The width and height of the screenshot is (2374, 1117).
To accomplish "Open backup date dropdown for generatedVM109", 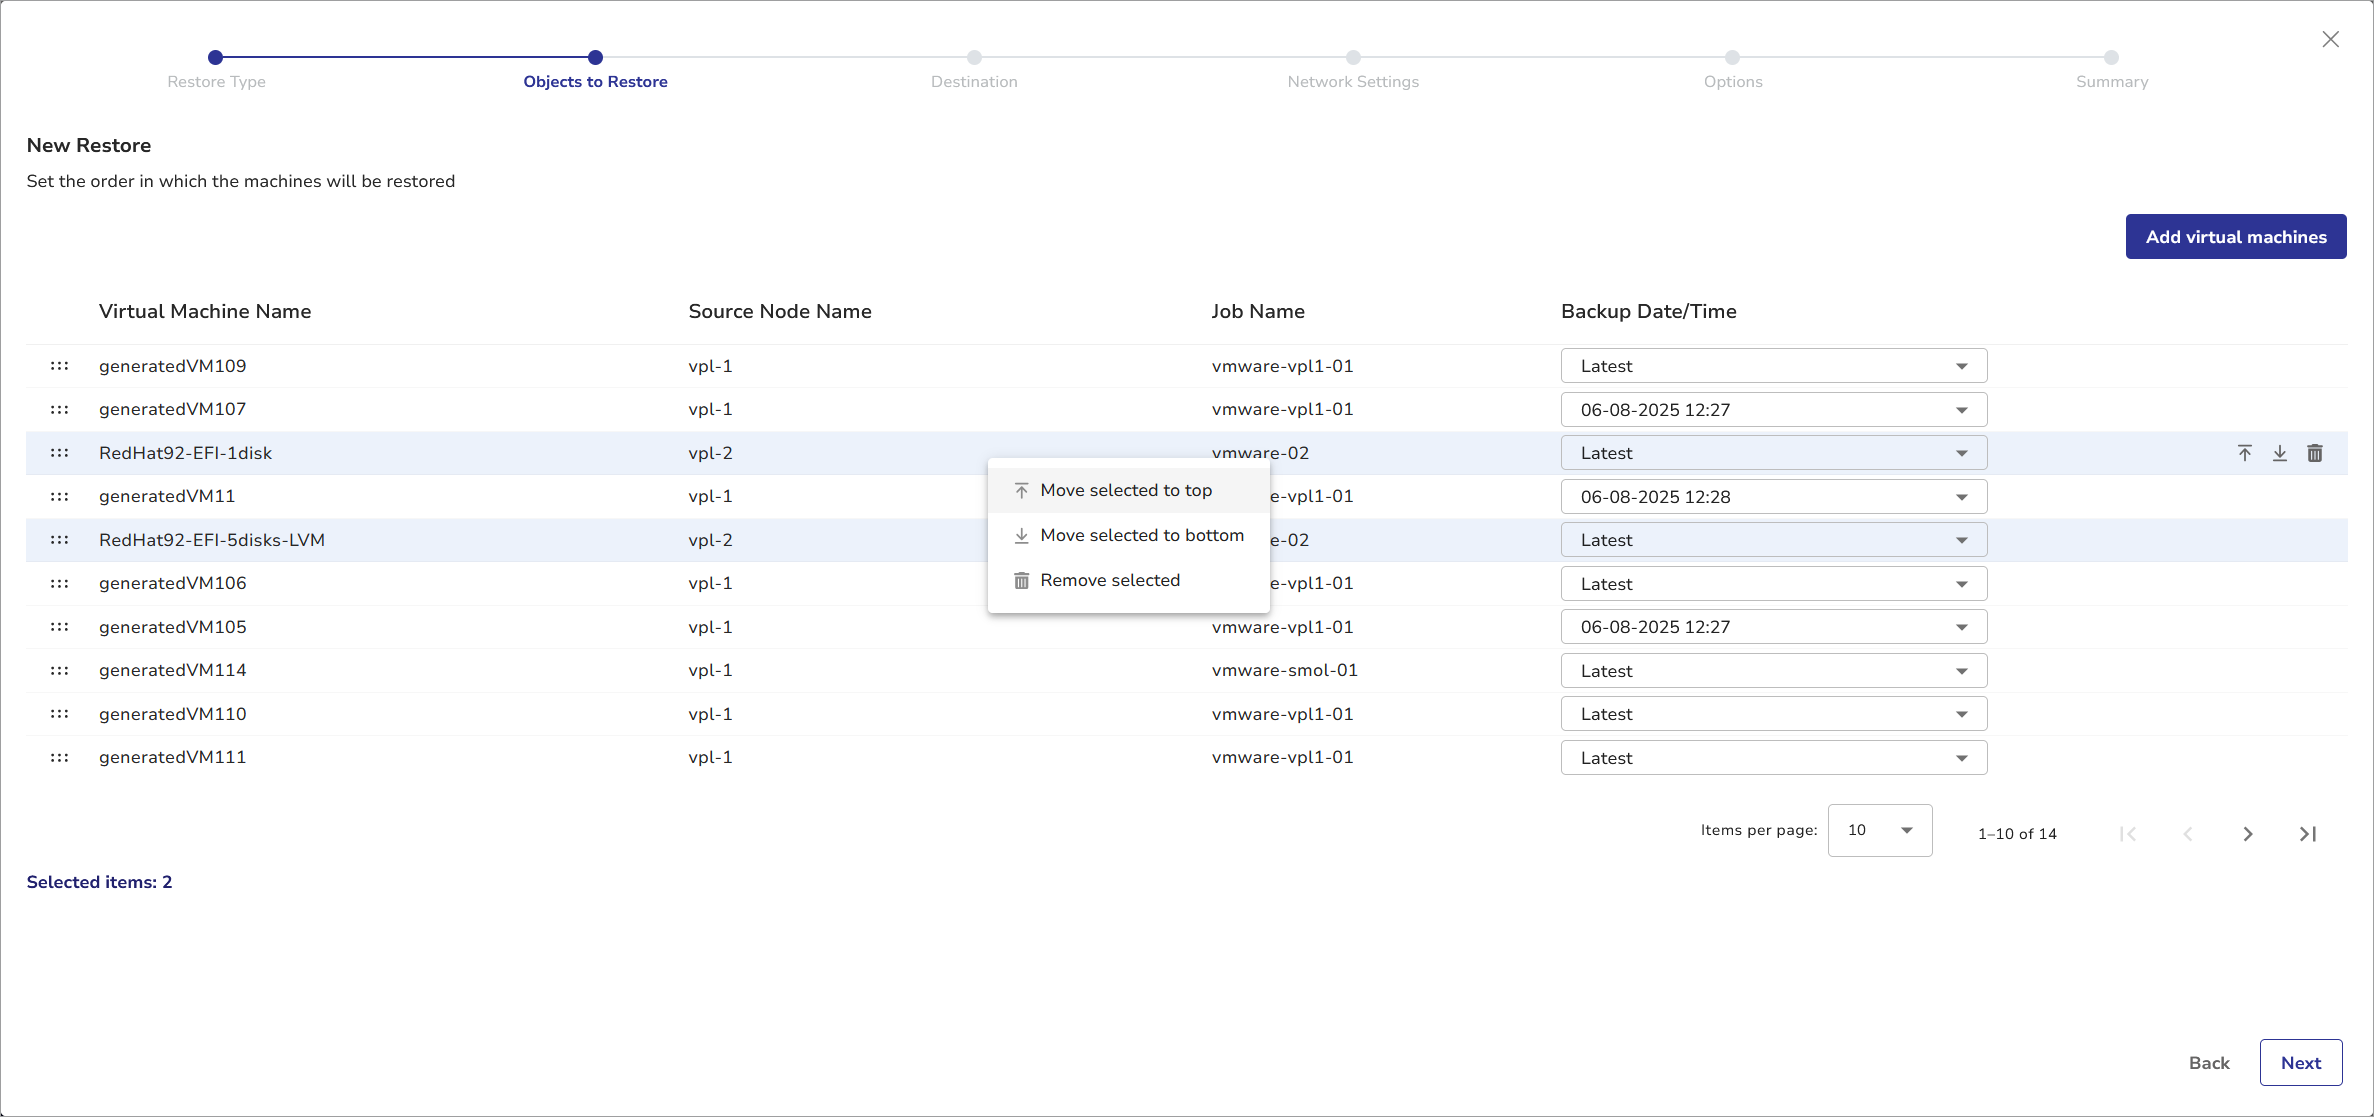I will click(1773, 366).
